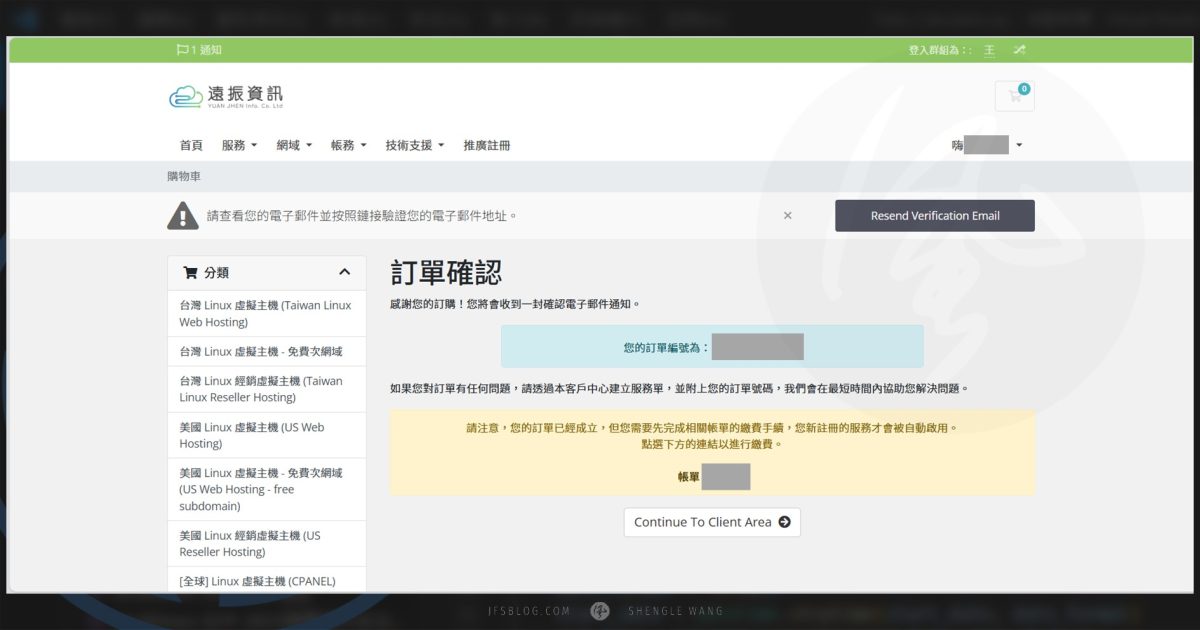Viewport: 1200px width, 630px height.
Task: Click the cart icon in the 分類 panel header
Action: pos(190,271)
